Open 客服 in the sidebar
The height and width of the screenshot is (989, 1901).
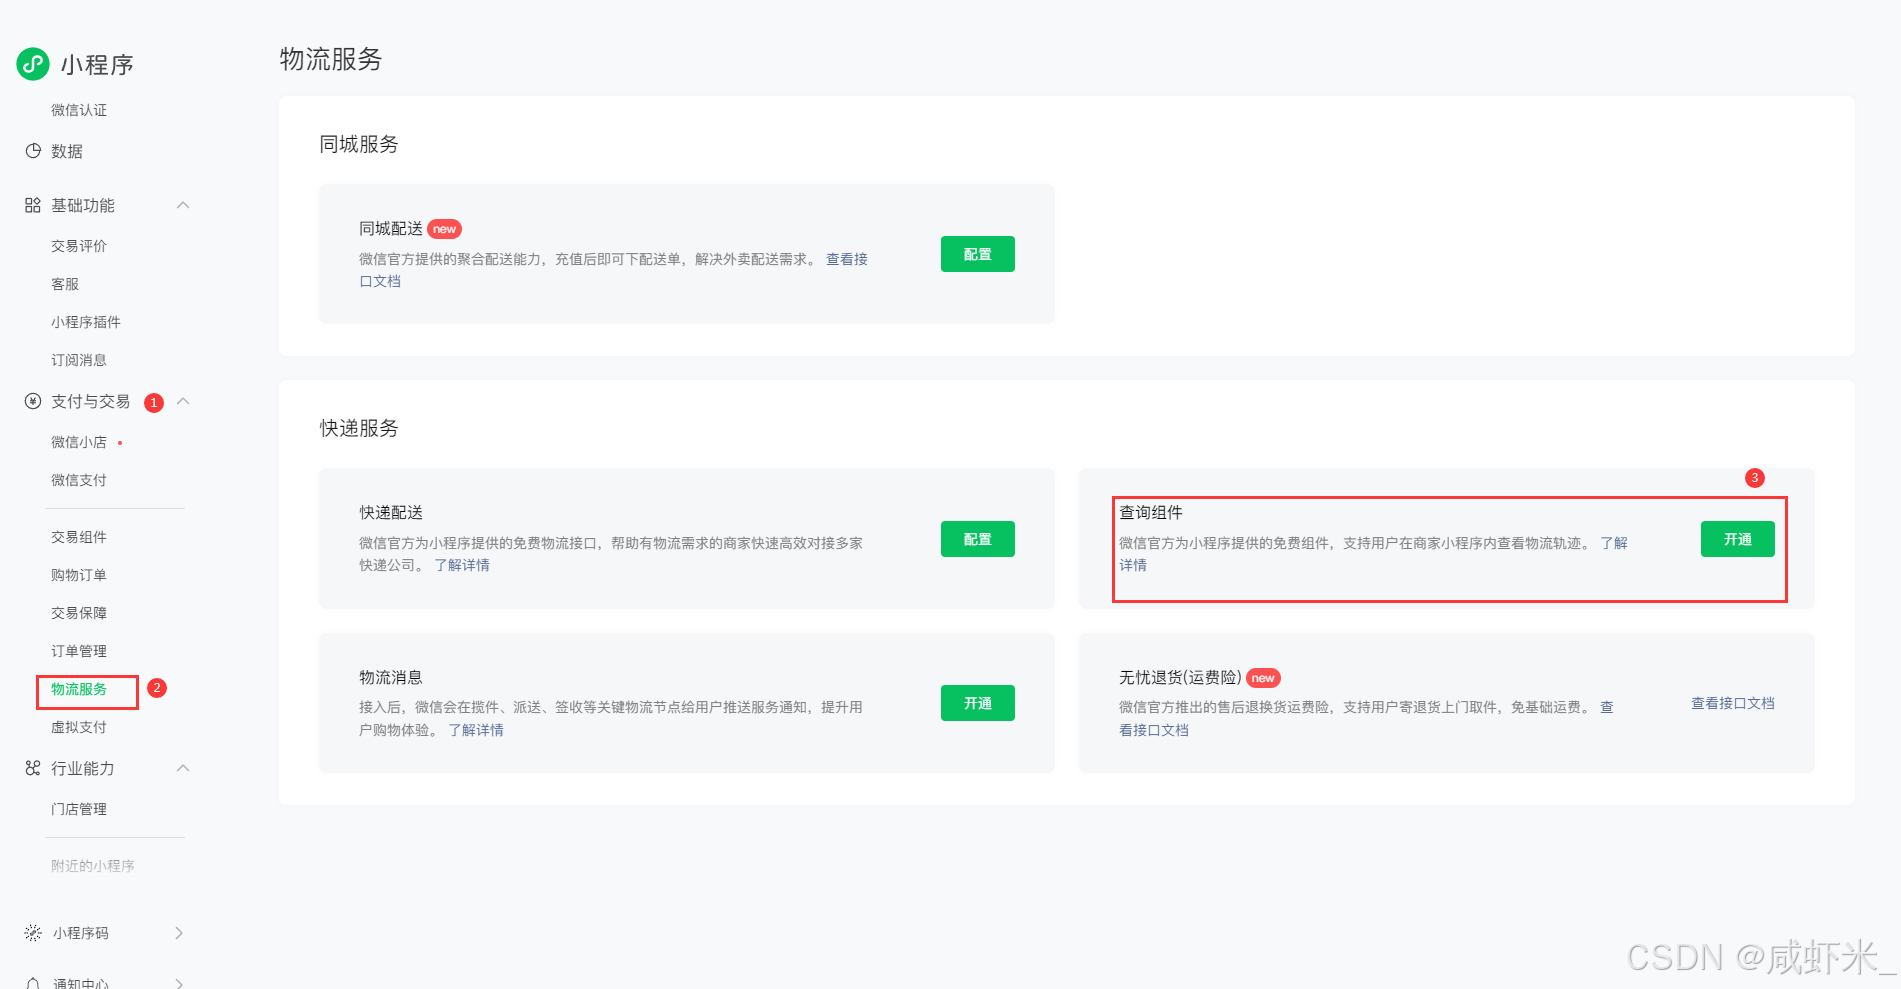pyautogui.click(x=65, y=284)
